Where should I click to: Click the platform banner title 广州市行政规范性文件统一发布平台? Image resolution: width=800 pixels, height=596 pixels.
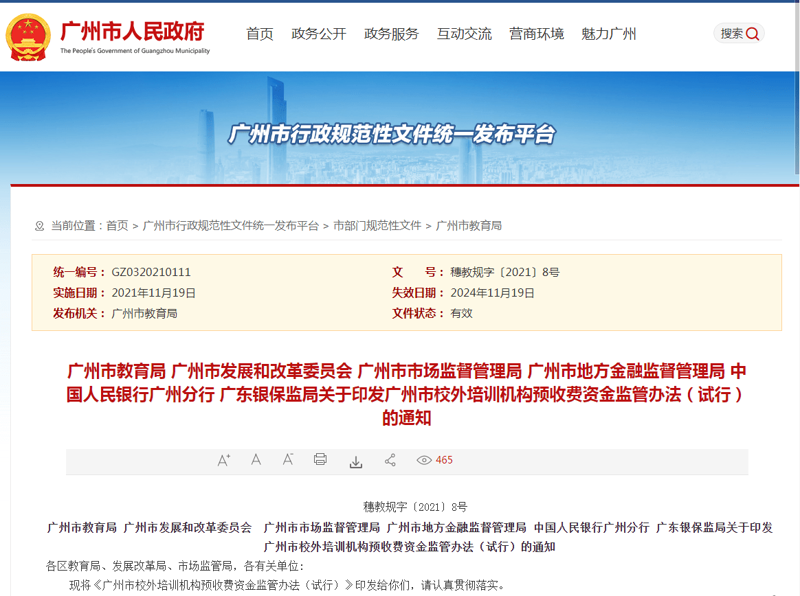tap(391, 134)
